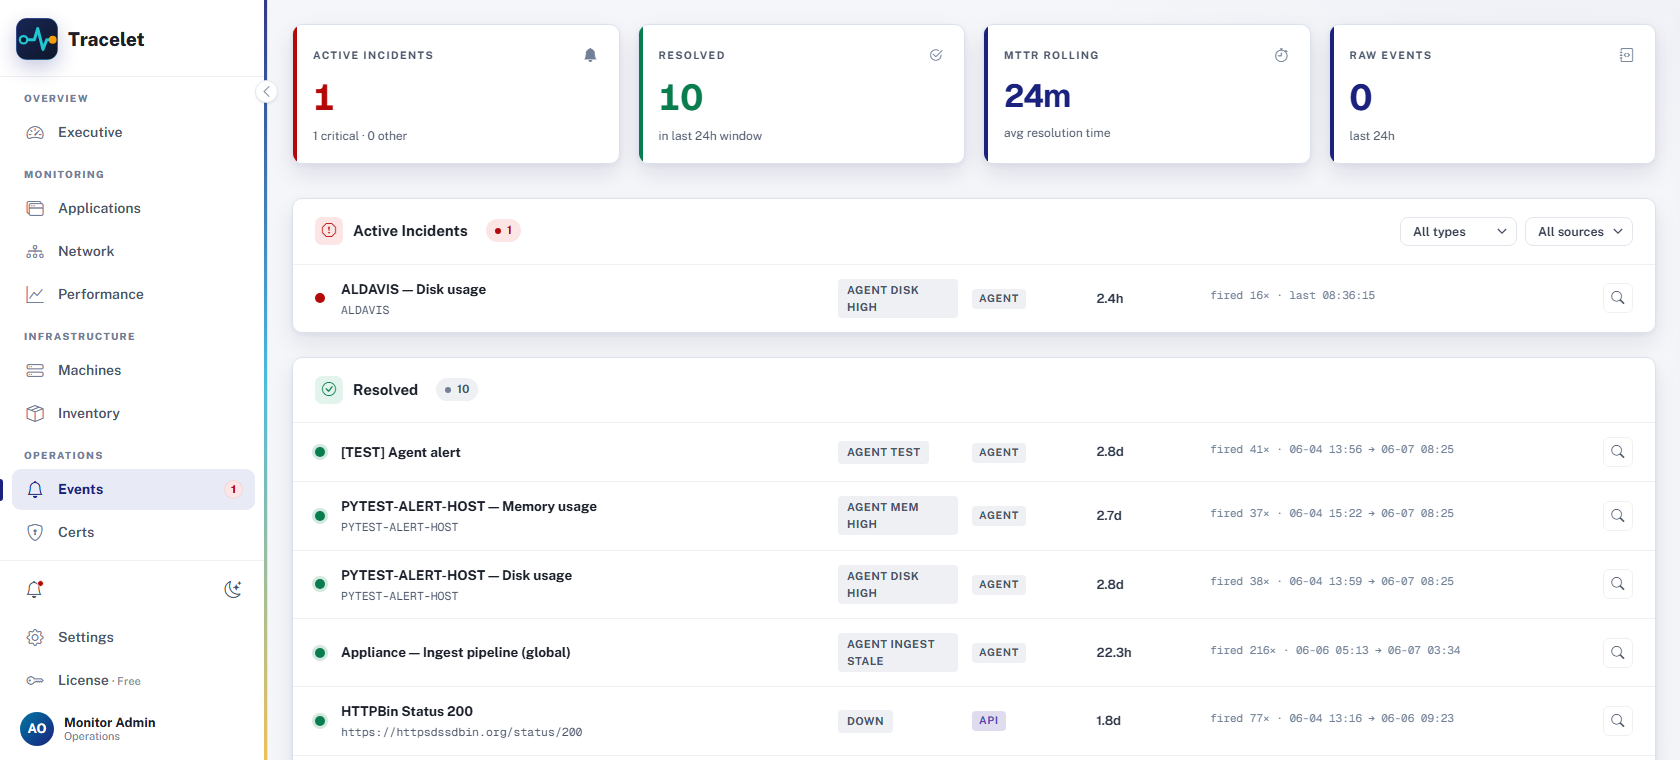Click the Applications window icon
The image size is (1680, 760).
[x=35, y=208]
